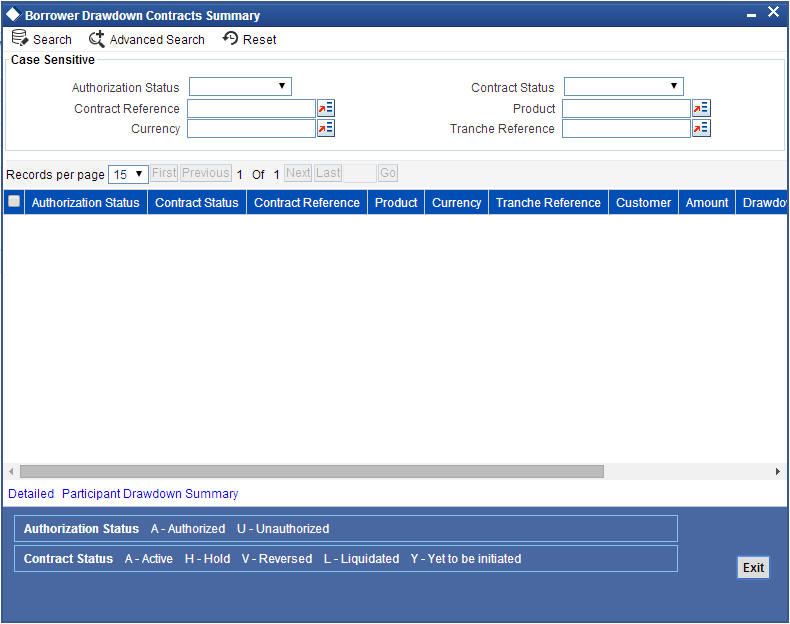This screenshot has width=790, height=624.
Task: Click the Exit button
Action: pyautogui.click(x=753, y=568)
